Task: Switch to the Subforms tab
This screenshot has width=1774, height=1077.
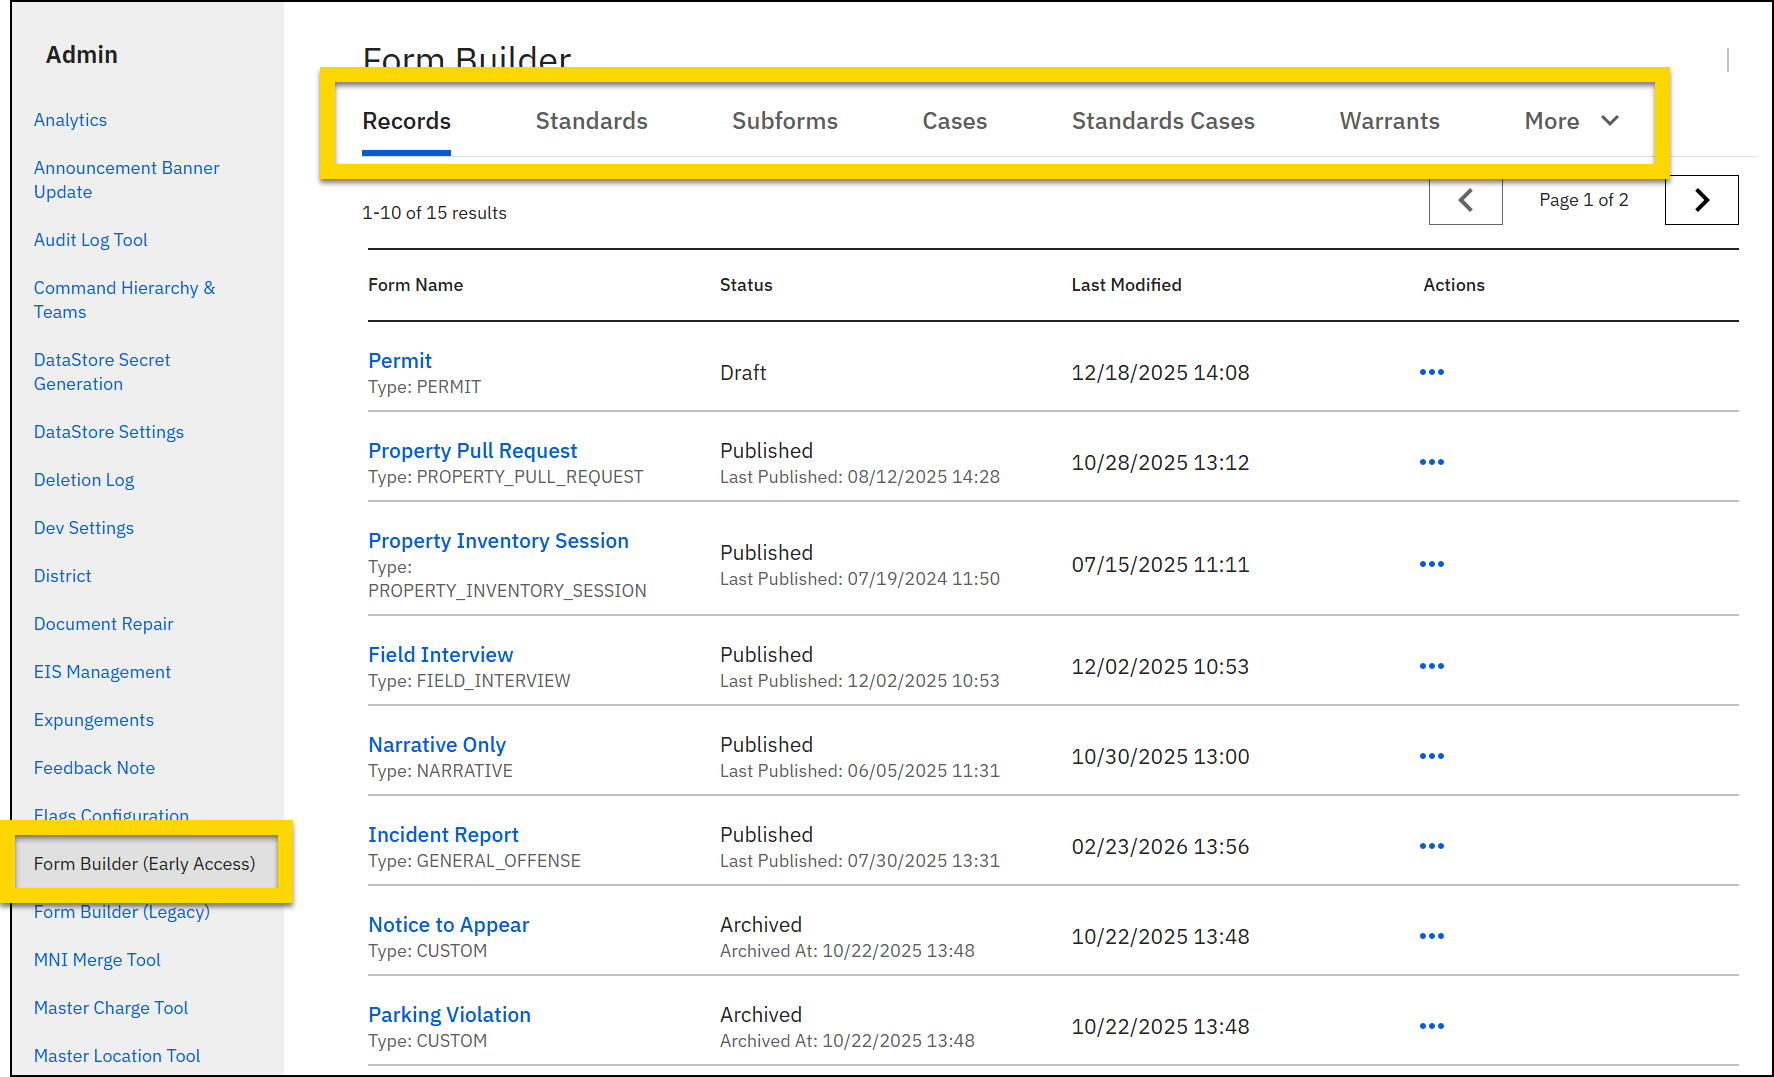Action: 784,121
